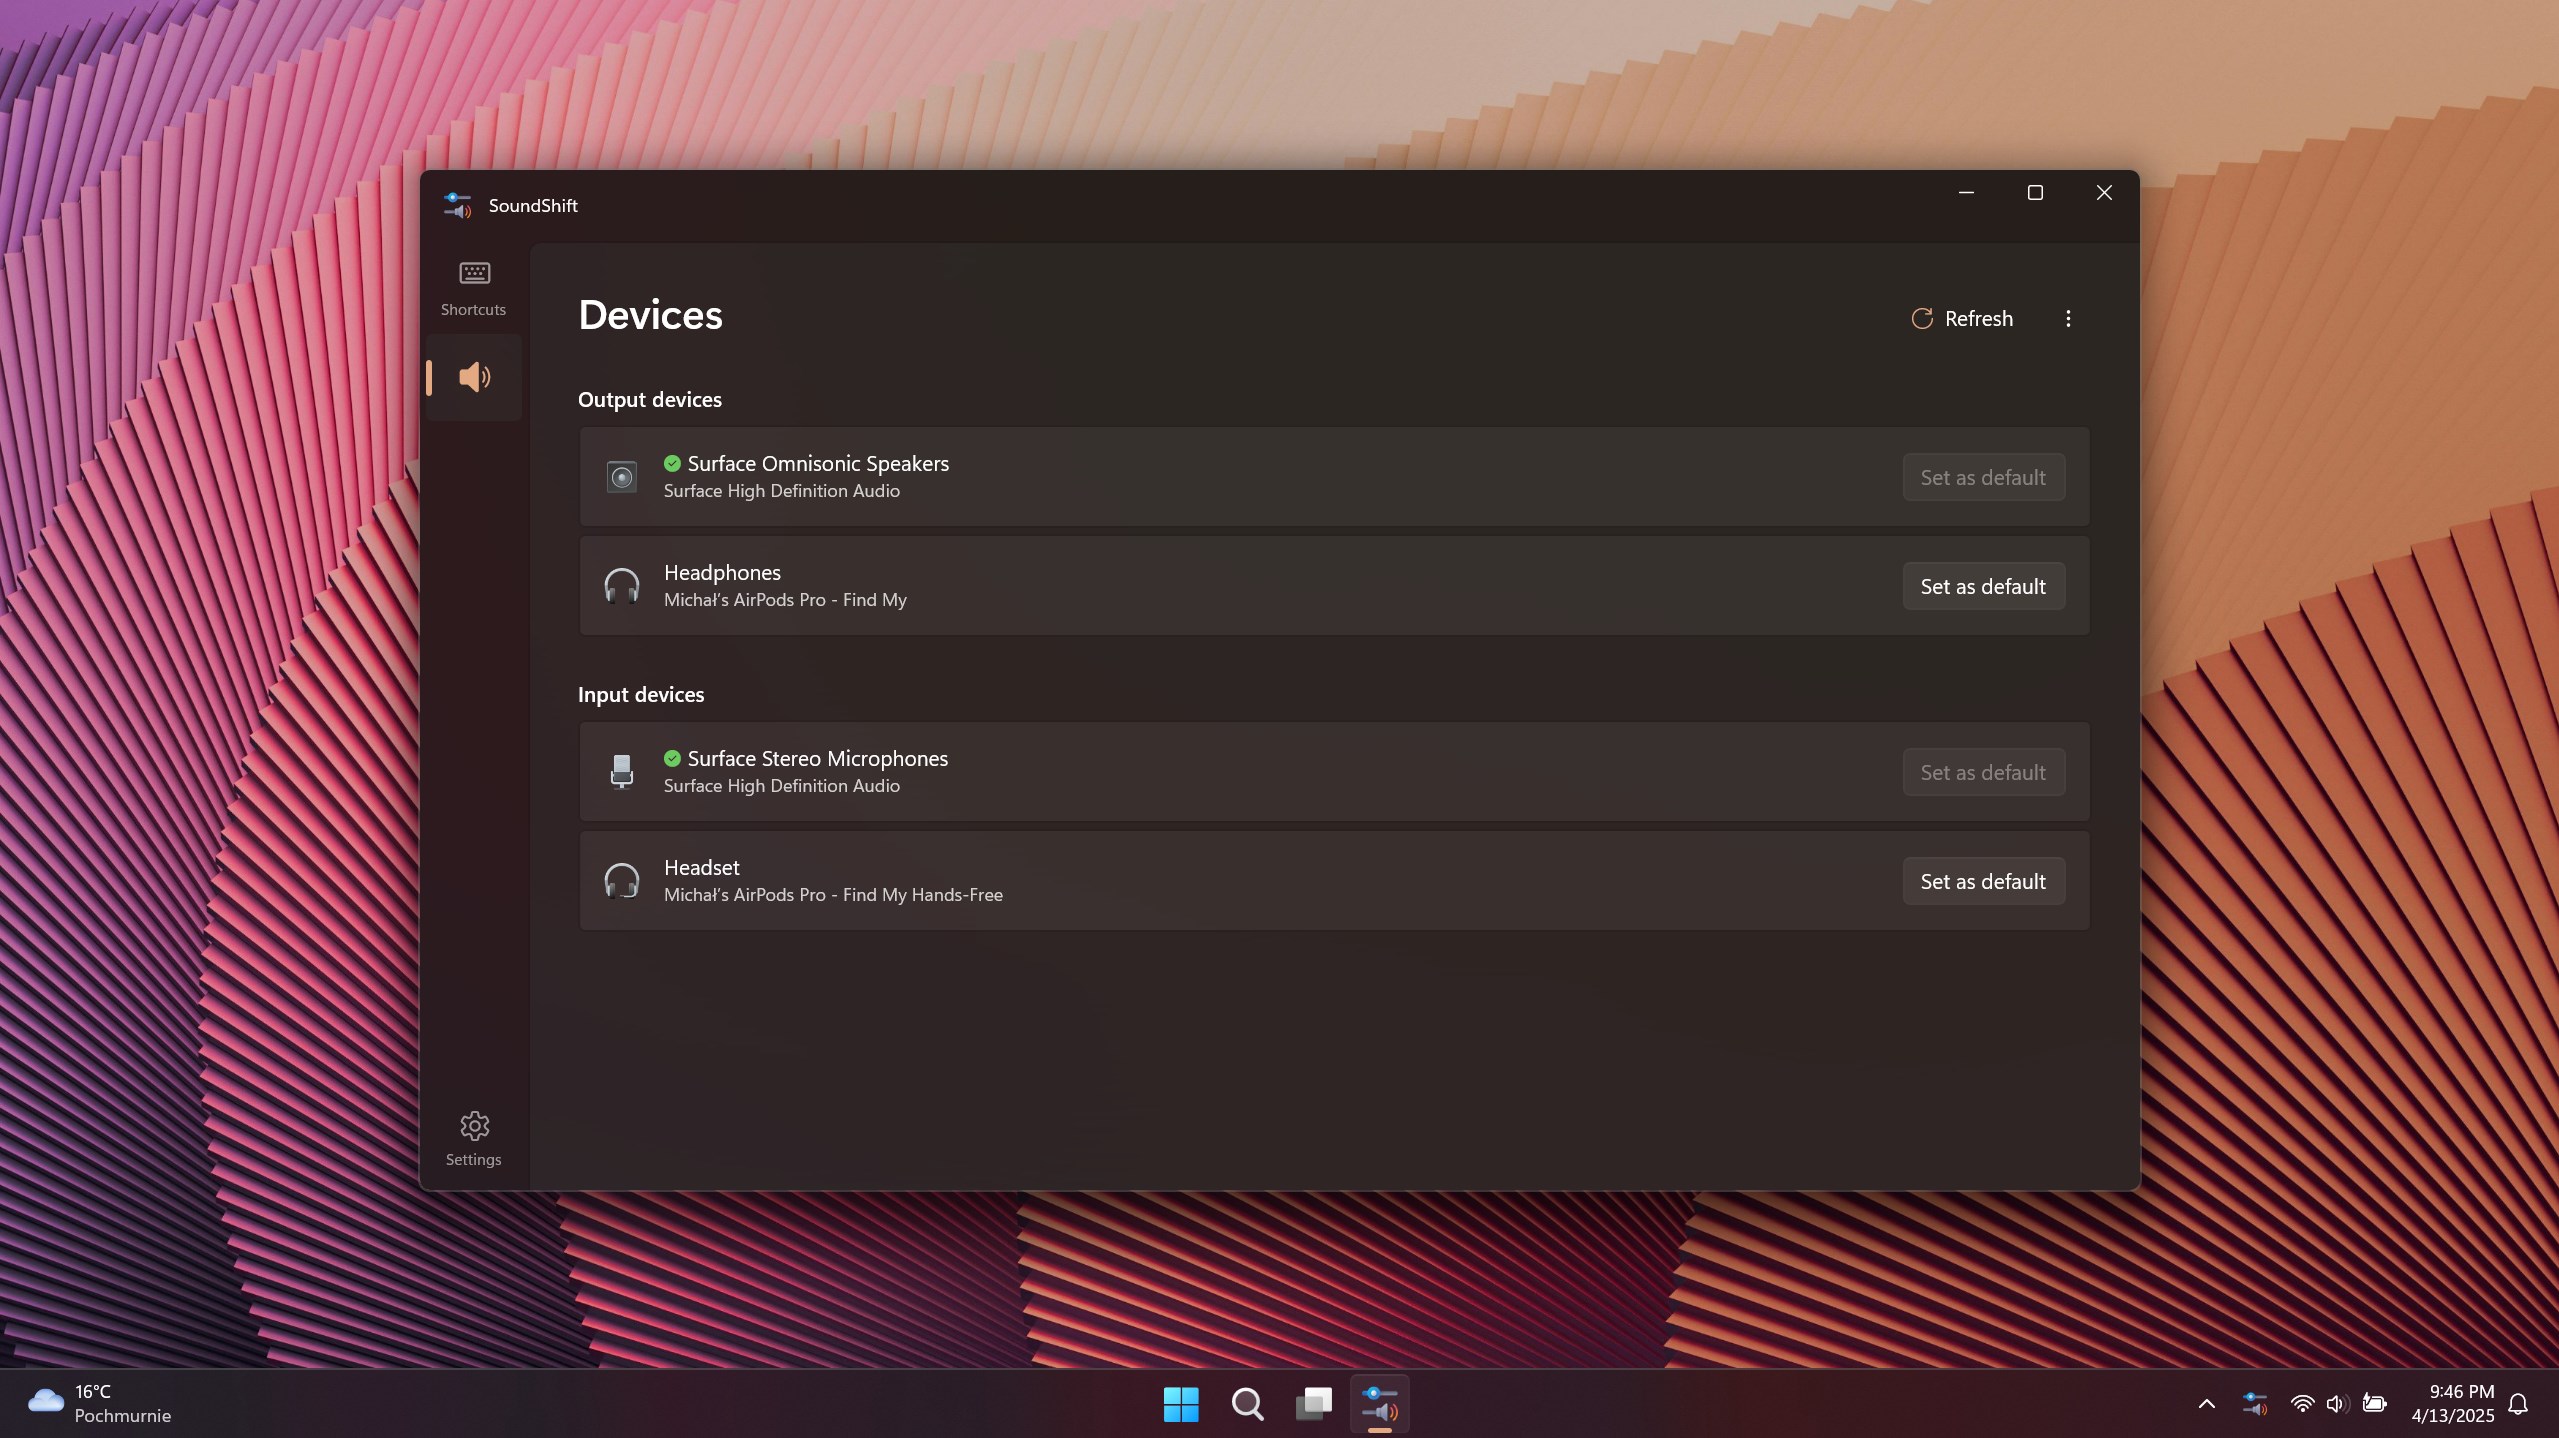Image resolution: width=2559 pixels, height=1438 pixels.
Task: Click SoundShift icon in system tray
Action: pos(2255,1404)
